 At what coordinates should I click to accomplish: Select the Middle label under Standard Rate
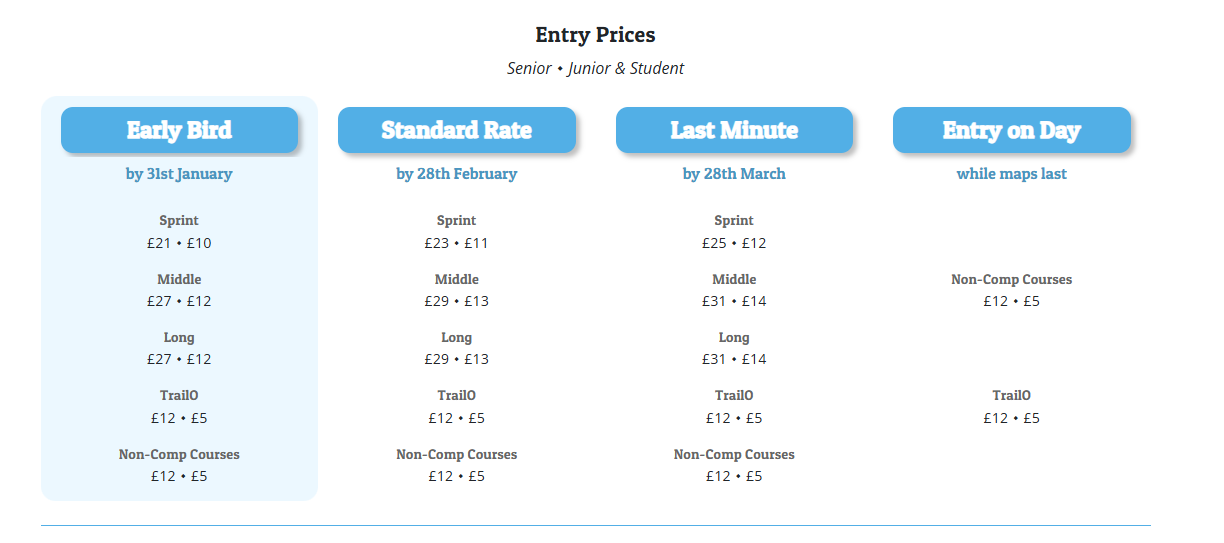pyautogui.click(x=456, y=279)
